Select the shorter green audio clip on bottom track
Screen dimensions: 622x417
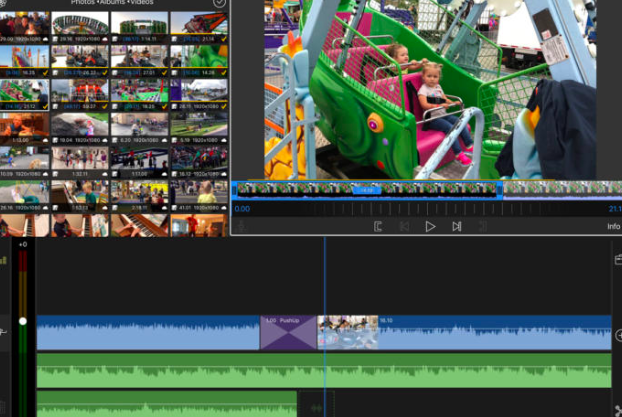(x=167, y=404)
